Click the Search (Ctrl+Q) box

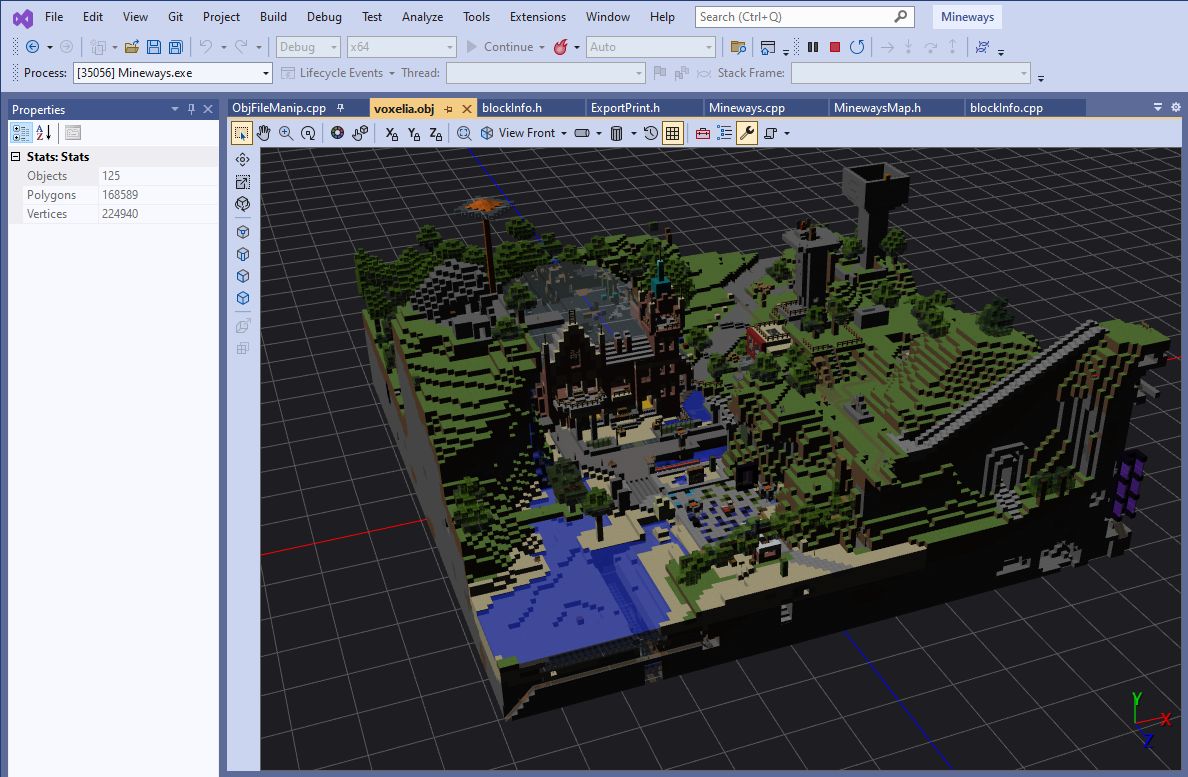pyautogui.click(x=805, y=17)
